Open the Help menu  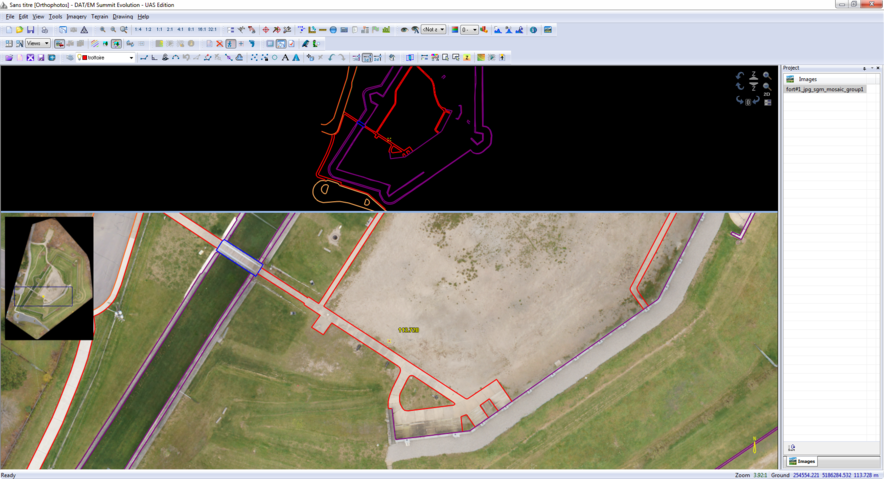pos(143,17)
